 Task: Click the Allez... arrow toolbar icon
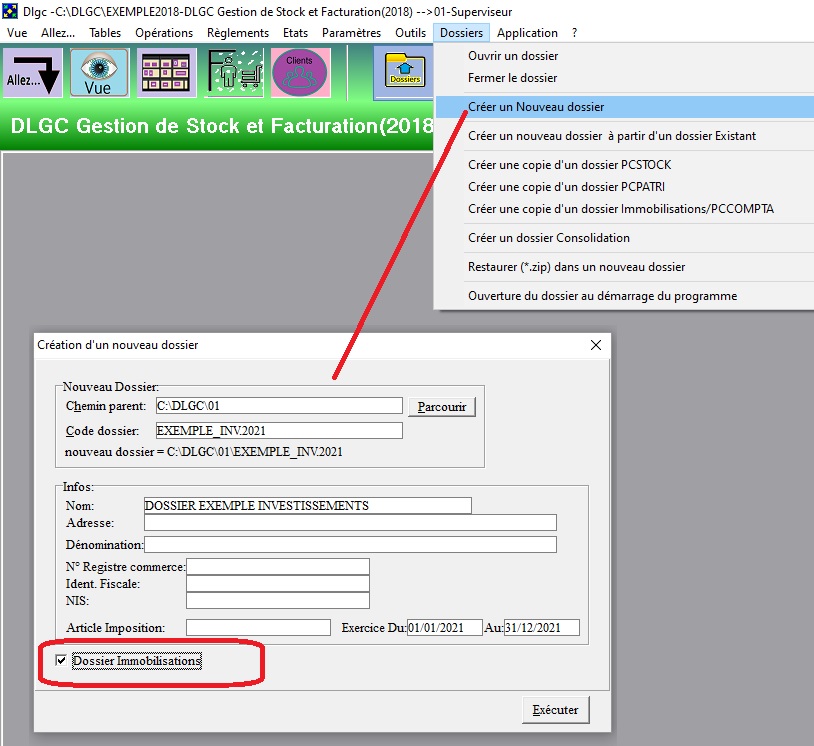33,72
